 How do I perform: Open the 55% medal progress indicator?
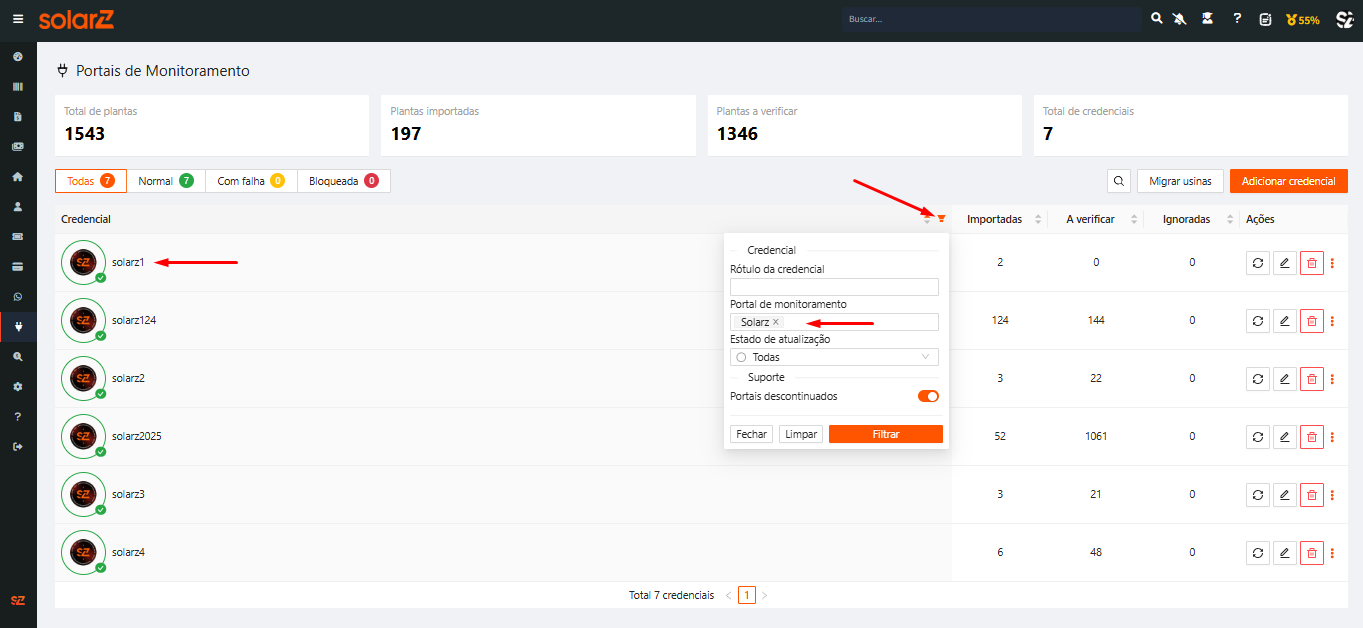coord(1303,20)
